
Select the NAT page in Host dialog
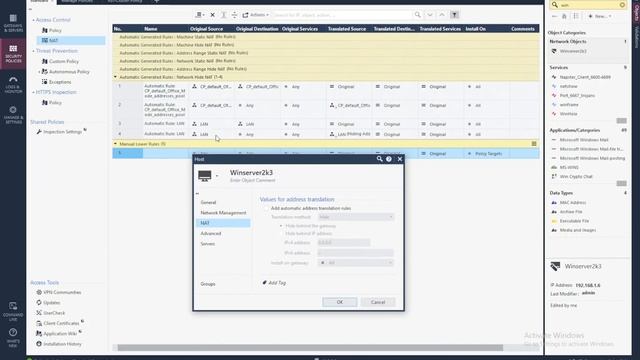[x=223, y=223]
